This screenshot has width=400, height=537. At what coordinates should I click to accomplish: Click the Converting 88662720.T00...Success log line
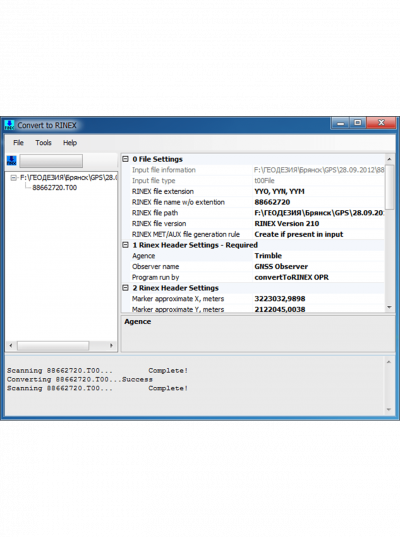click(79, 379)
